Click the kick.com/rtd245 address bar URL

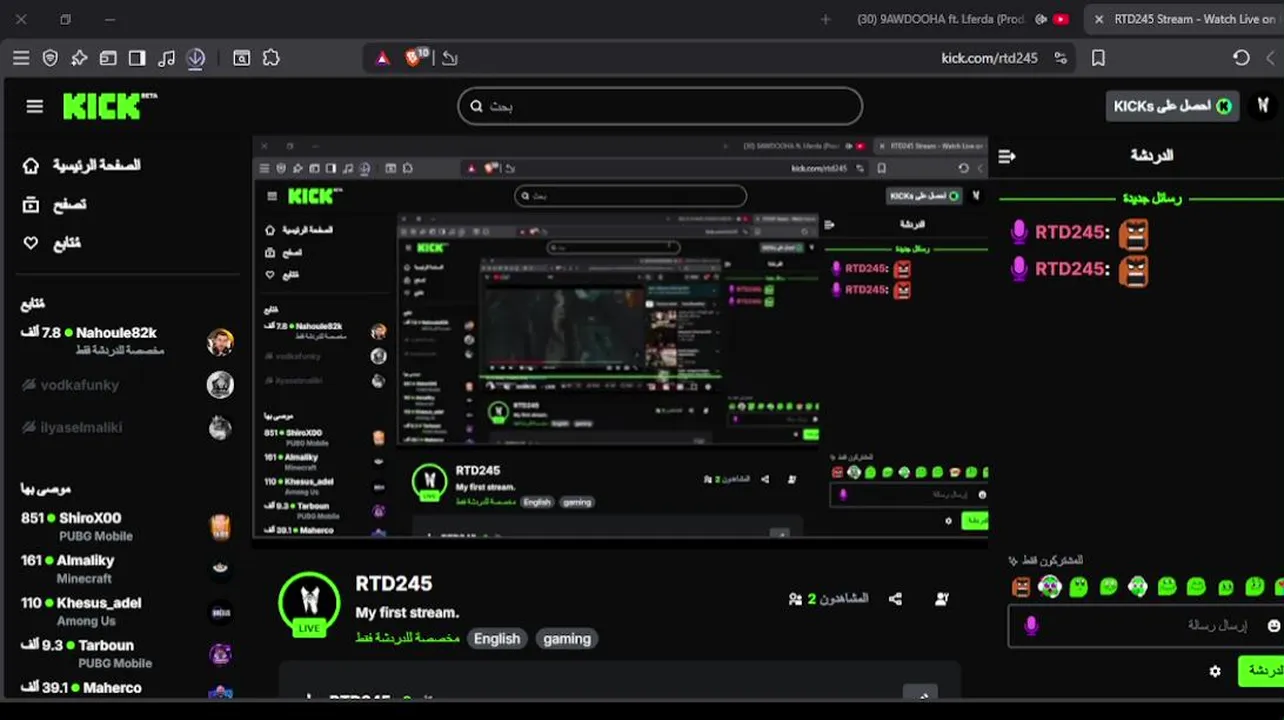click(989, 58)
